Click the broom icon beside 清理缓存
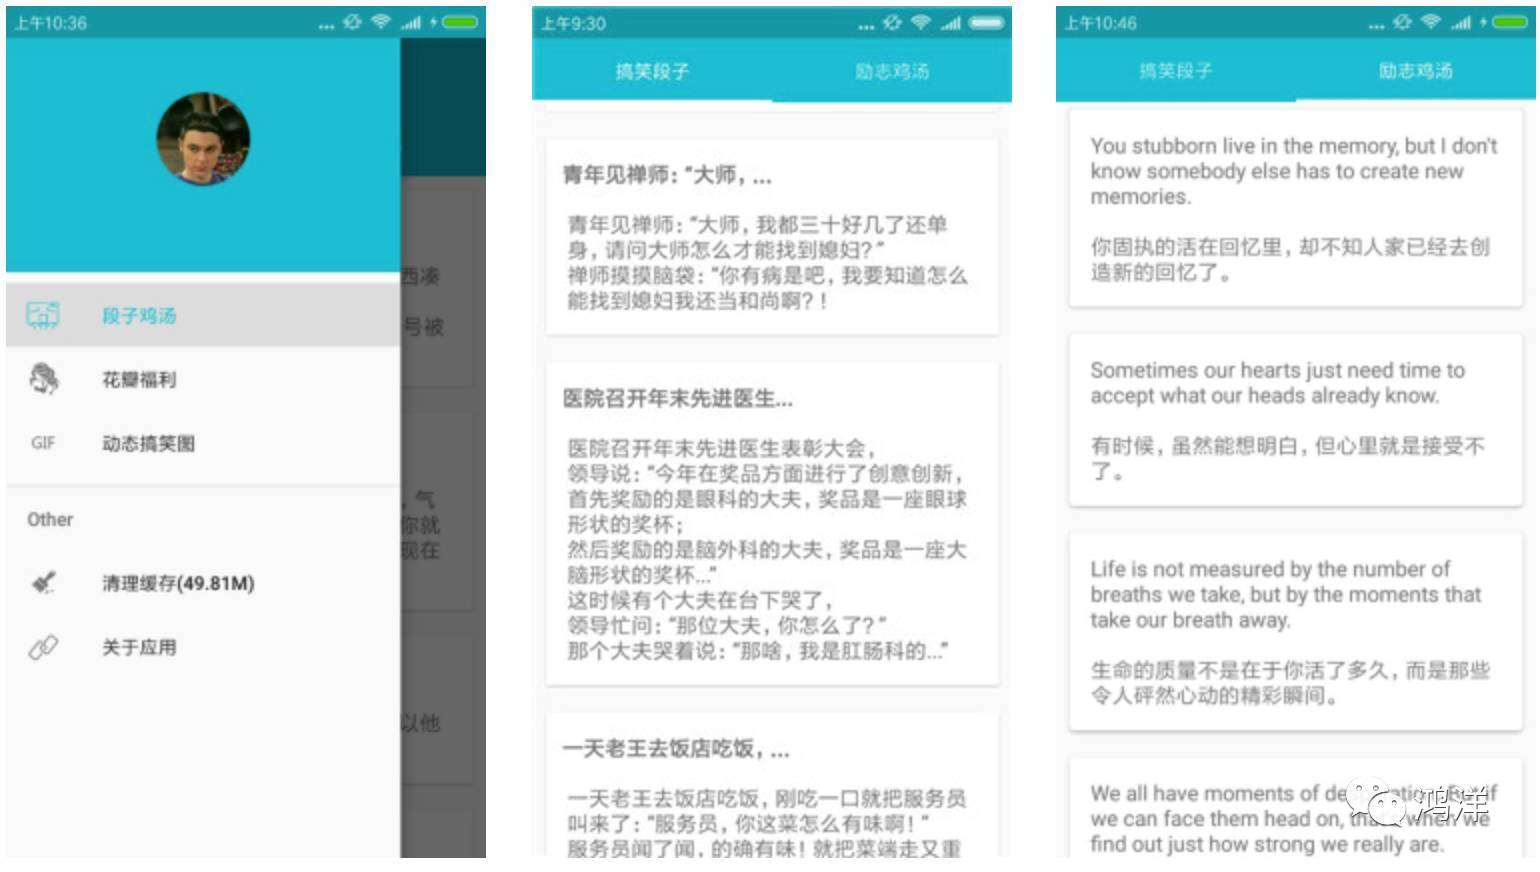Image resolution: width=1540 pixels, height=872 pixels. click(x=43, y=582)
